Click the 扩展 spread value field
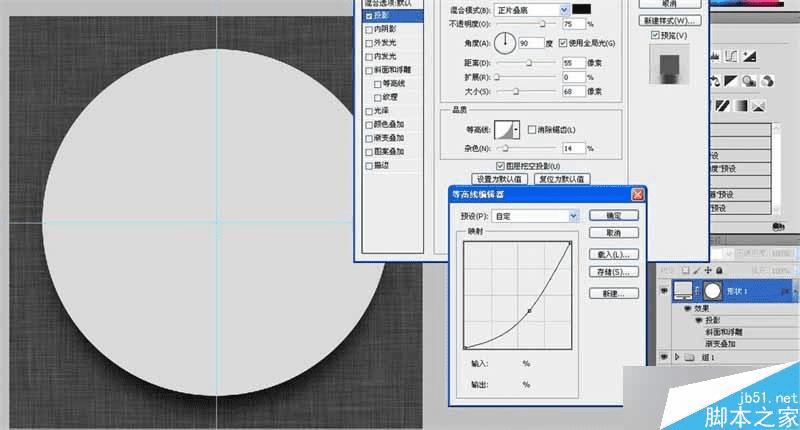This screenshot has width=800, height=430. [x=573, y=78]
